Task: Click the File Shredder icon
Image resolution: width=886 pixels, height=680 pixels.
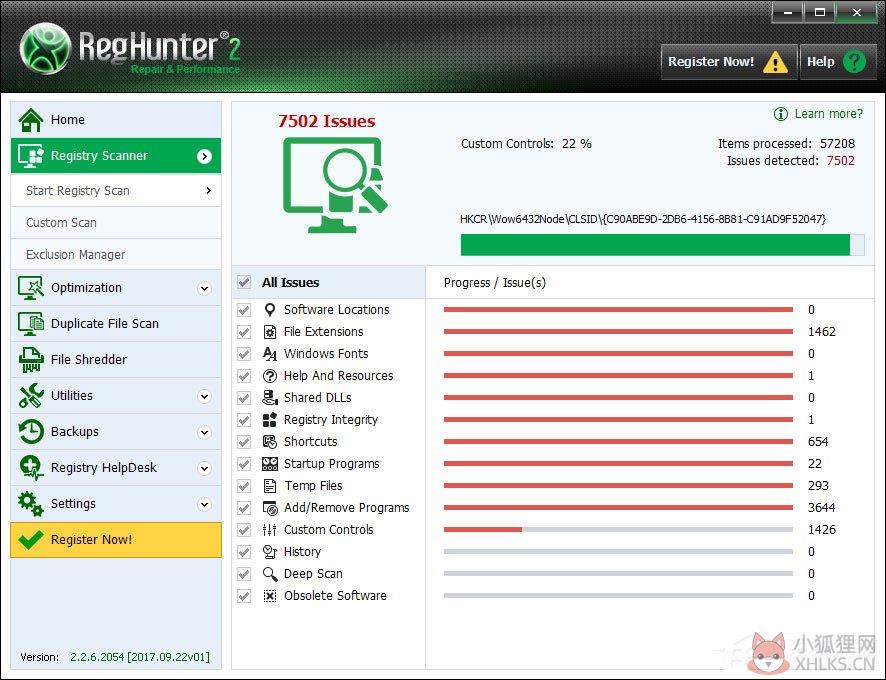Action: (31, 360)
